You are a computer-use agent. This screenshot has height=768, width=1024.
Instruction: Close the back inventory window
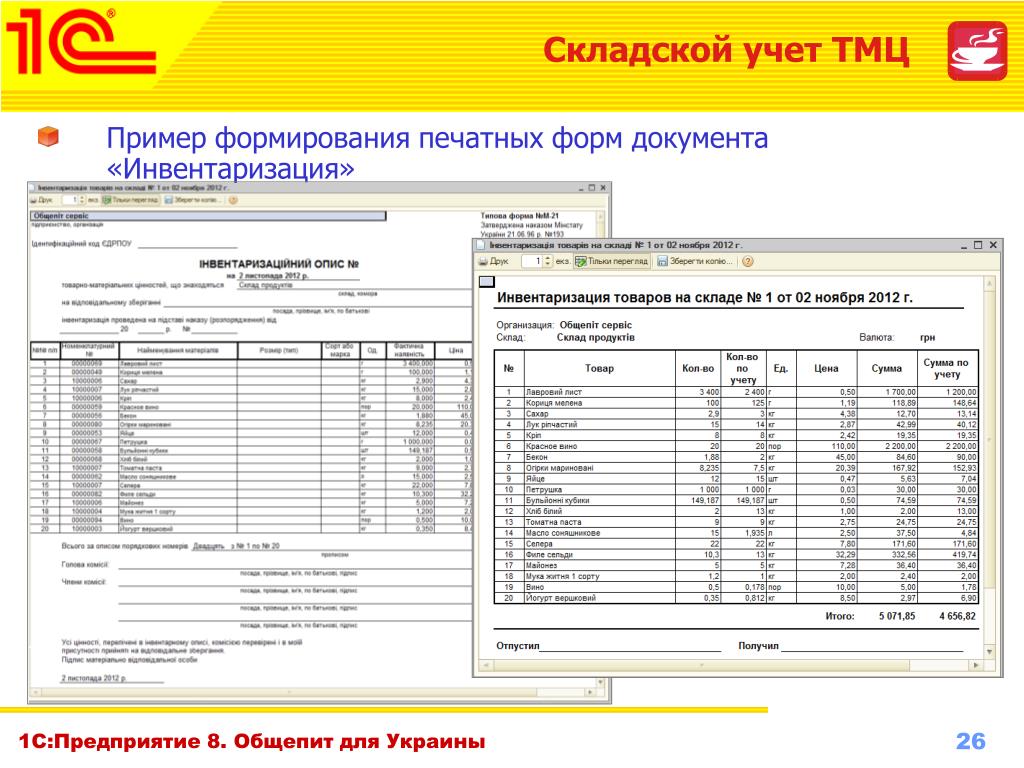click(x=603, y=187)
